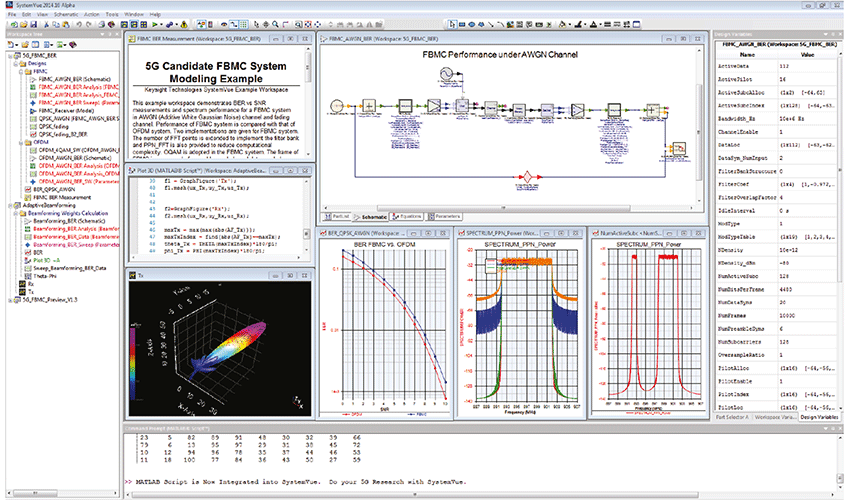
Task: Open the Schematic menu
Action: (66, 15)
